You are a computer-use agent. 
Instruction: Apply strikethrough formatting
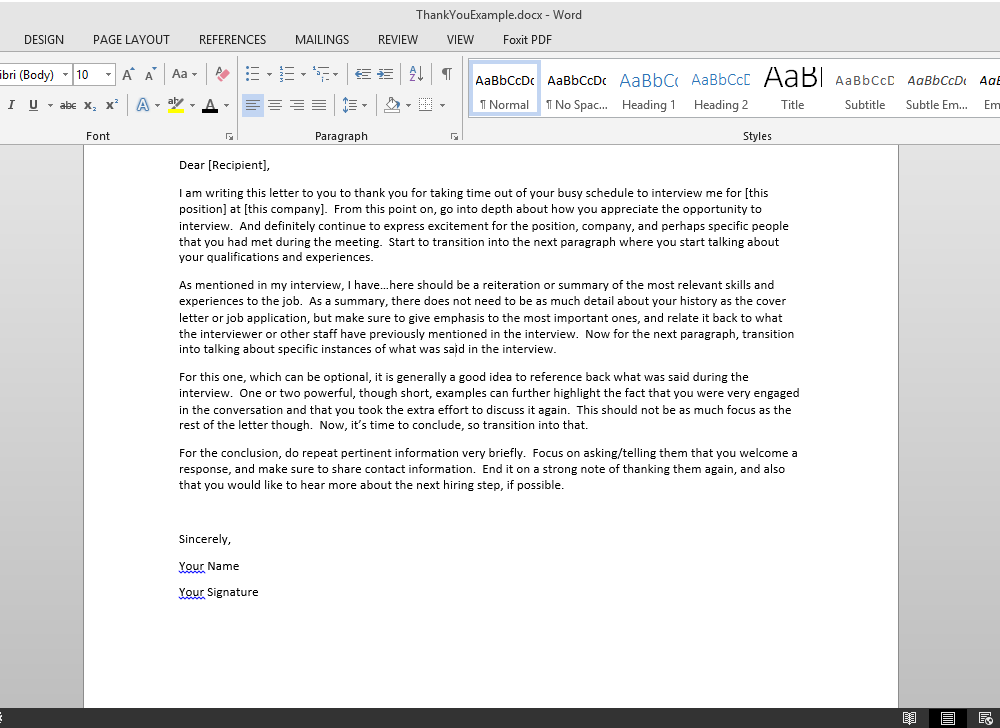click(x=68, y=106)
